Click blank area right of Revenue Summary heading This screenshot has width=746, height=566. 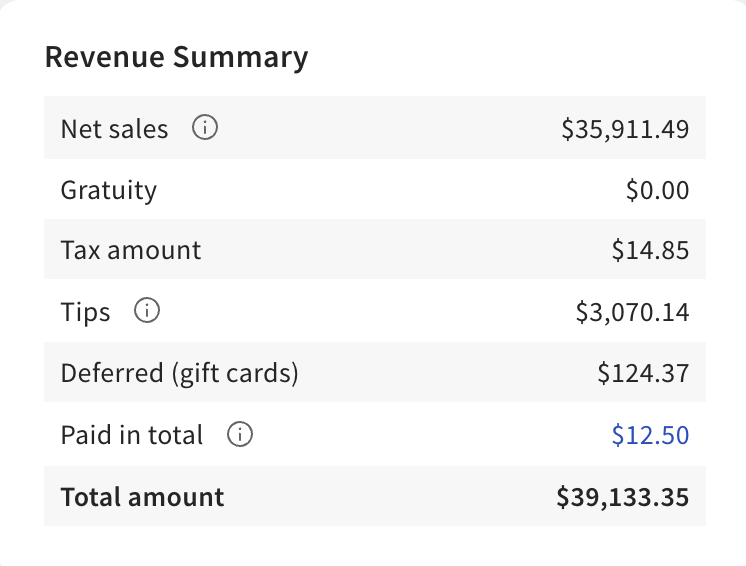coord(520,58)
